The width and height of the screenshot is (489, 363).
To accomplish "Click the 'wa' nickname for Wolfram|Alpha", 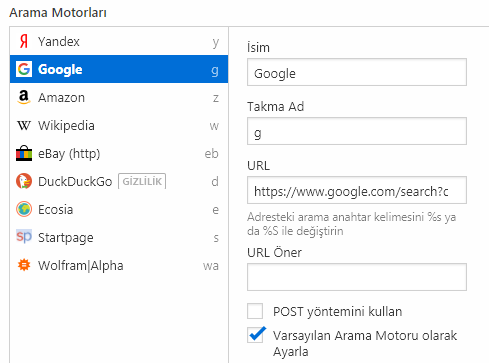I will click(211, 266).
